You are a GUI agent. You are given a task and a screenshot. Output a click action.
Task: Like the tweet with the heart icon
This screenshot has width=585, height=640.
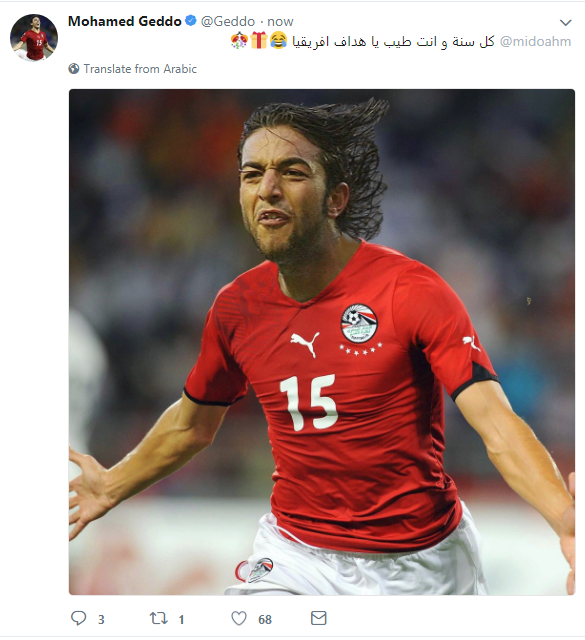pos(239,618)
